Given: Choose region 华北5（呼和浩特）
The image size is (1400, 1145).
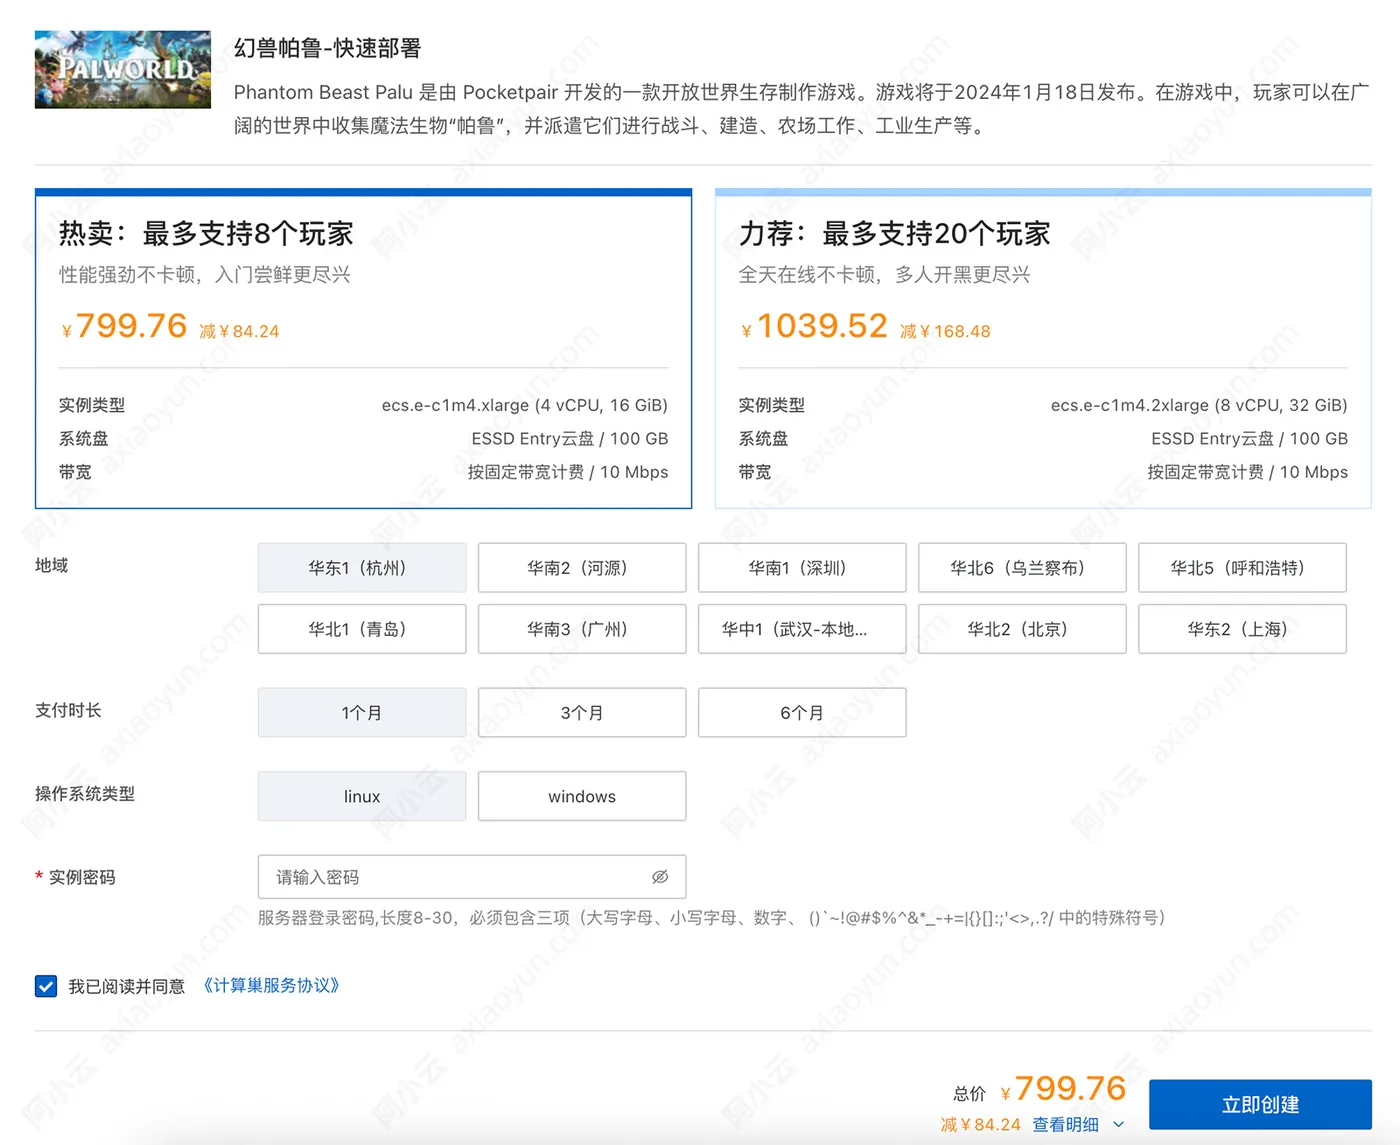Looking at the screenshot, I should tap(1242, 568).
